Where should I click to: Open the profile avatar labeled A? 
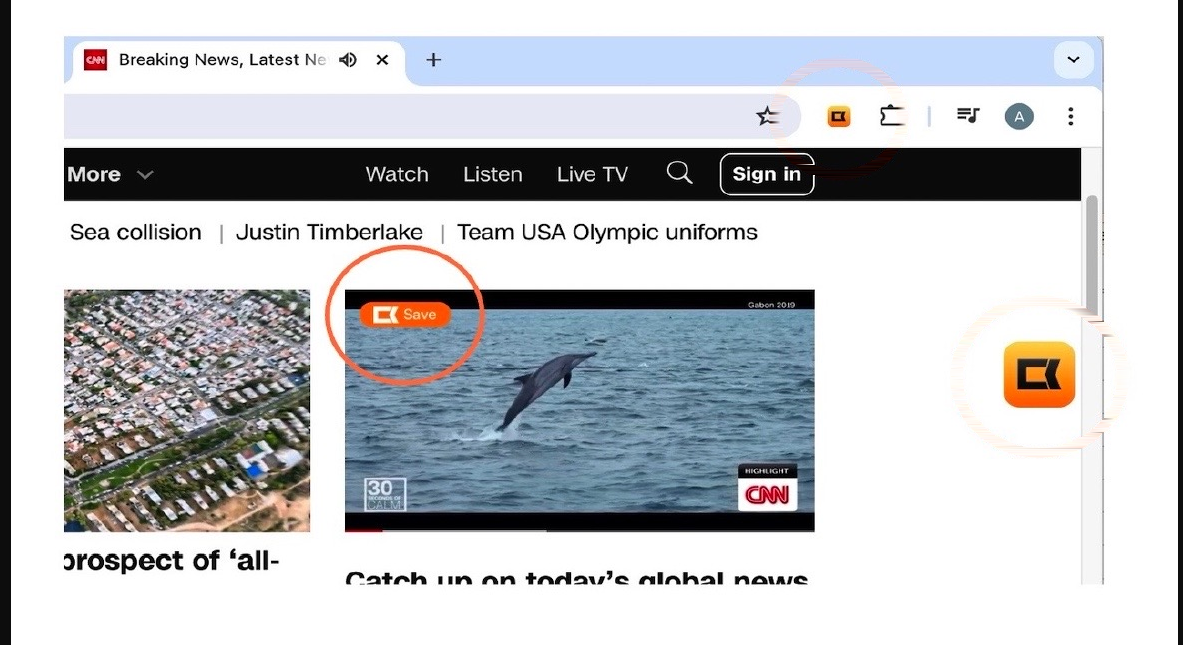pyautogui.click(x=1019, y=116)
